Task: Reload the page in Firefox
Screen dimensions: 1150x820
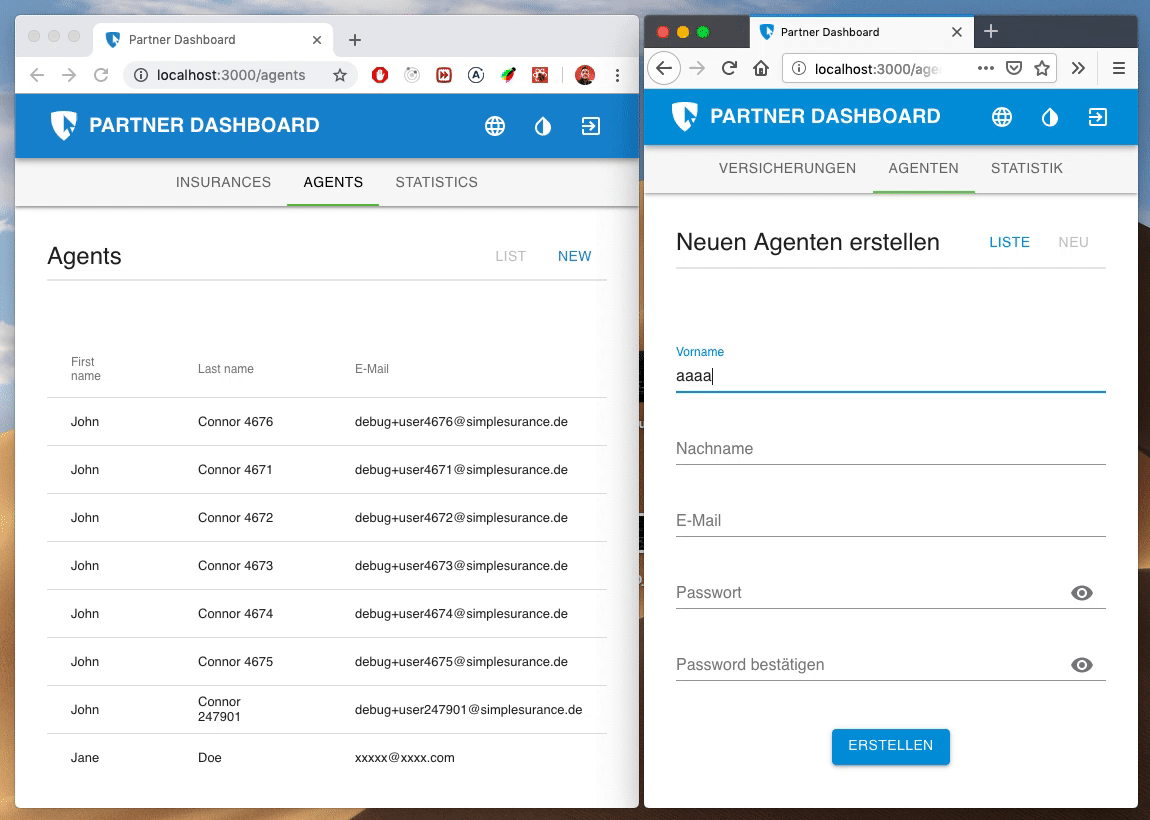Action: pyautogui.click(x=729, y=68)
